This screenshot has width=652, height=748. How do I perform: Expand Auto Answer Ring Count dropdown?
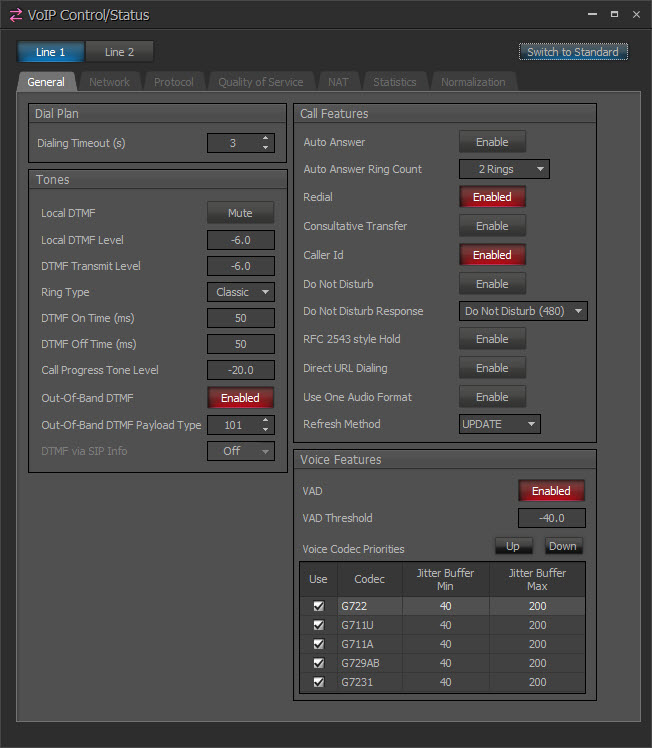coord(504,169)
